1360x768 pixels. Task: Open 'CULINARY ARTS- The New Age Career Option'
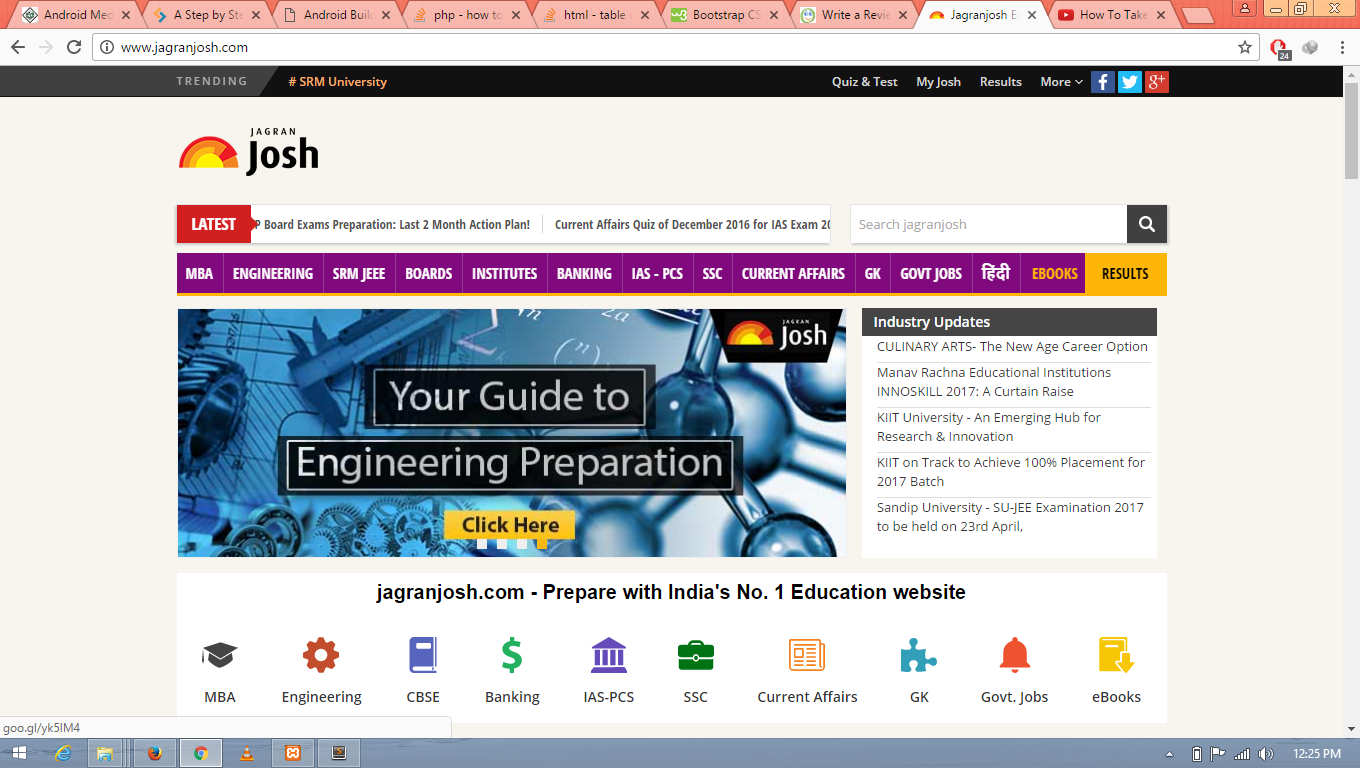point(1012,346)
